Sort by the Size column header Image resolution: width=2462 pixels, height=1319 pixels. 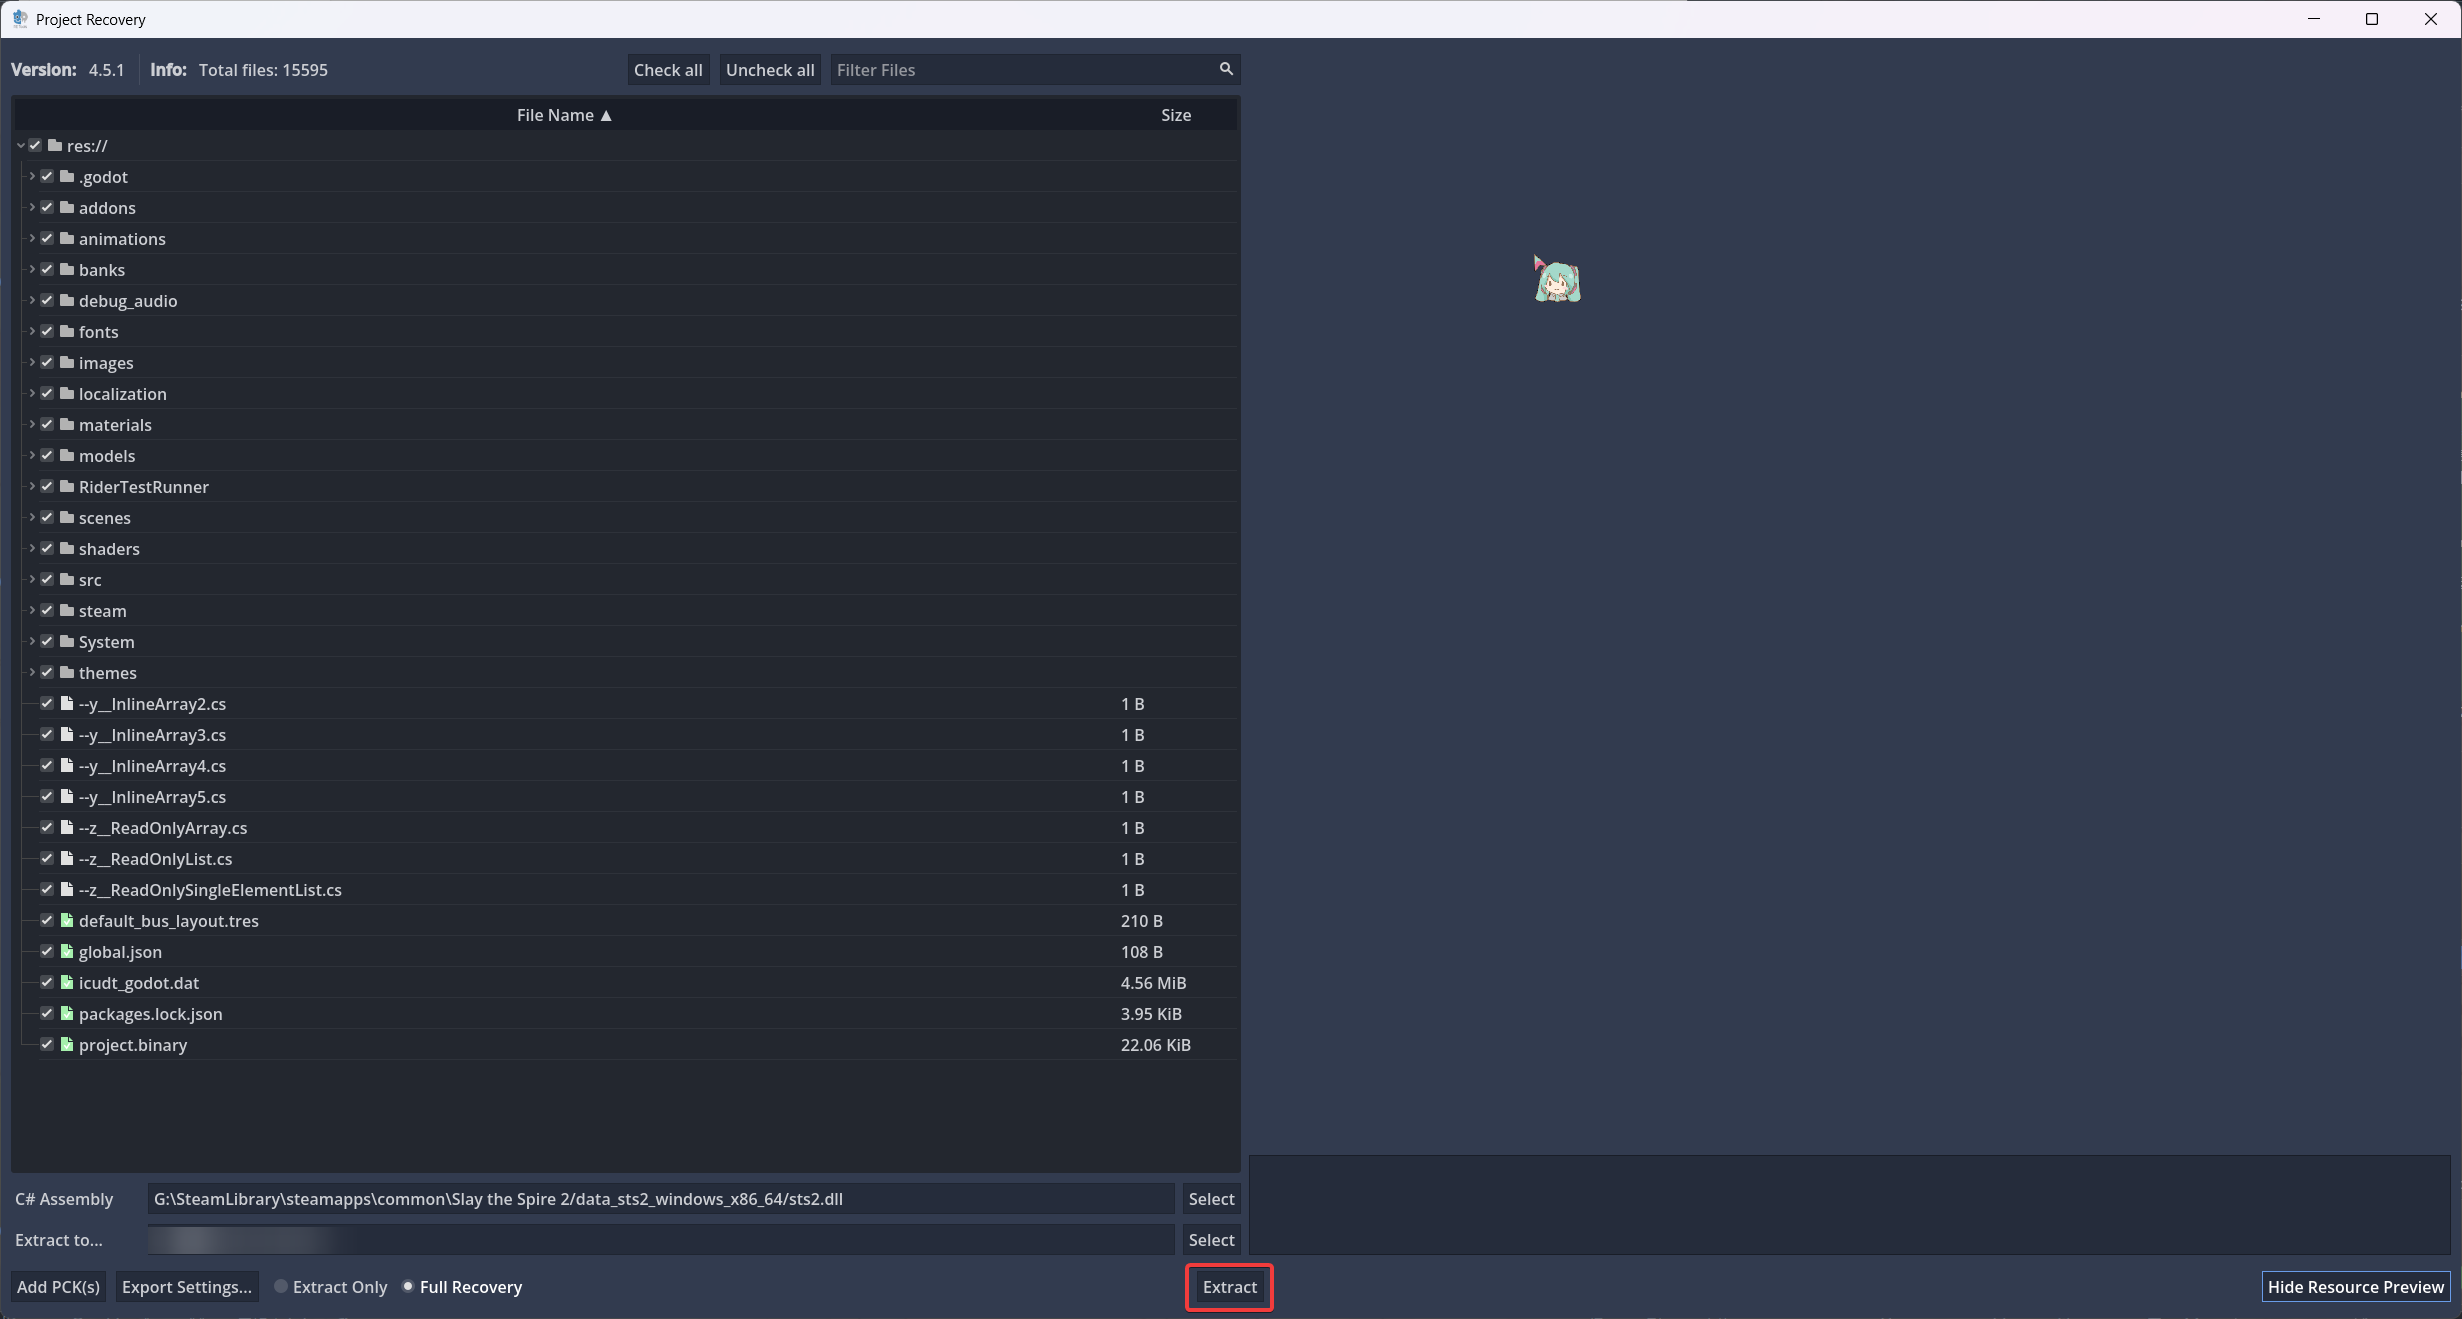point(1175,115)
